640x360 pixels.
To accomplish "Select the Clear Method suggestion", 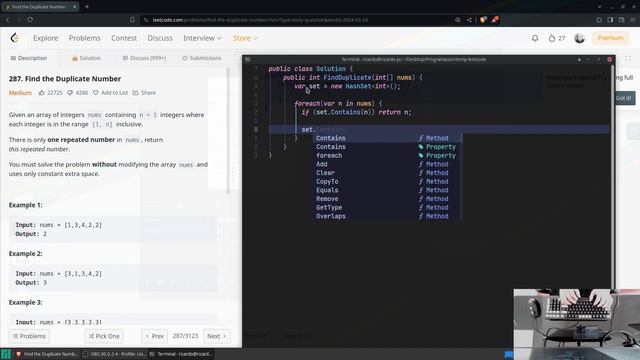I will tap(388, 173).
